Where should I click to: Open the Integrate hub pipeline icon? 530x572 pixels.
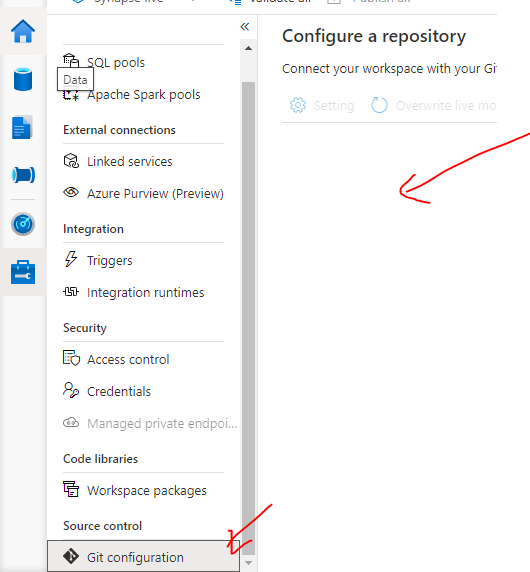coord(23,175)
